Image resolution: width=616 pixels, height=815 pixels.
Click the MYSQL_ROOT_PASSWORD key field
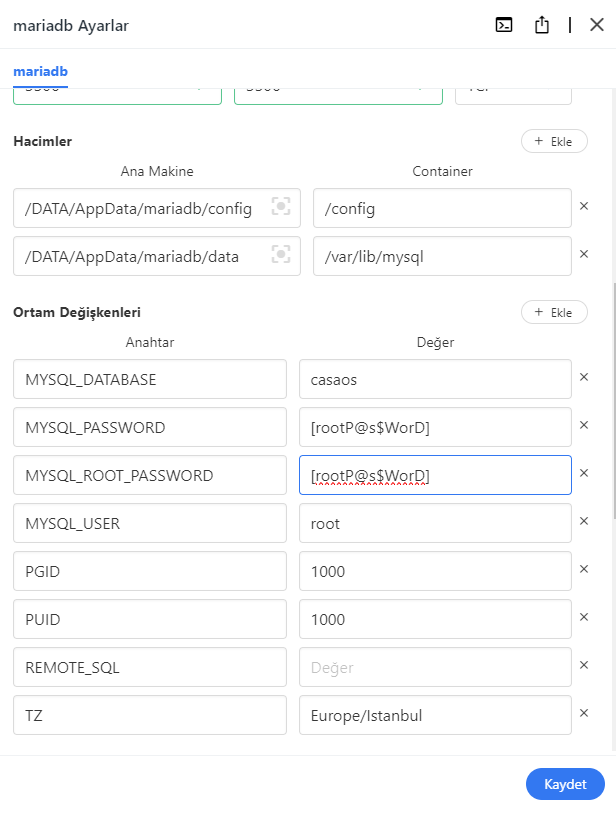click(x=150, y=475)
